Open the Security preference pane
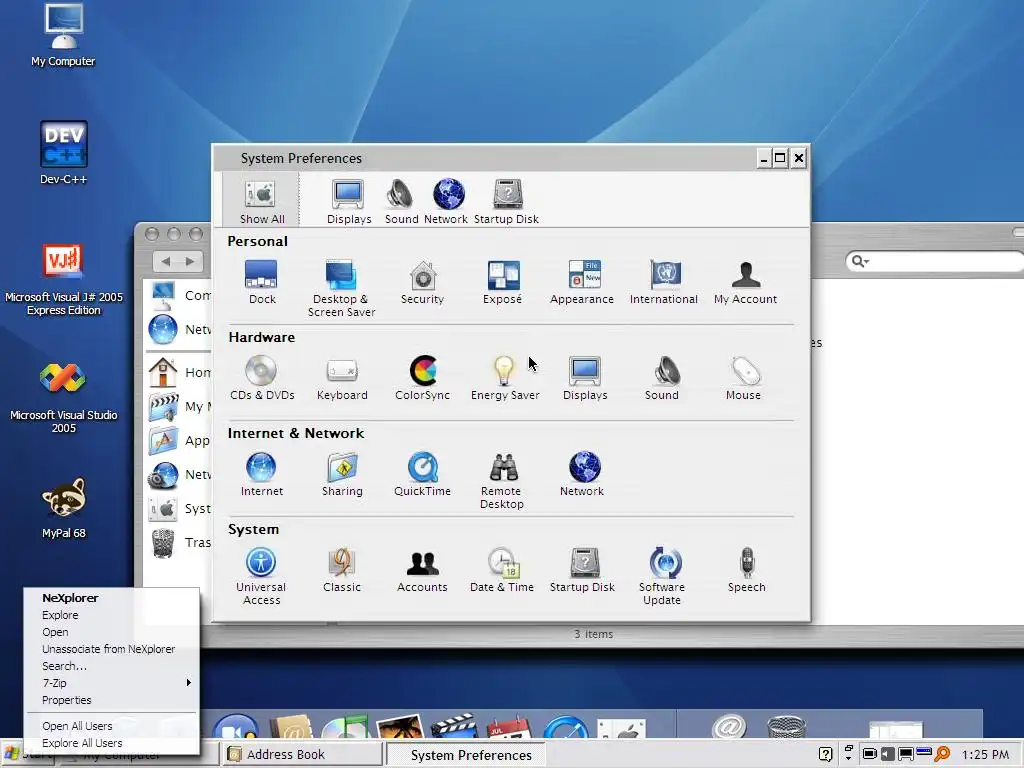This screenshot has height=768, width=1024. pyautogui.click(x=423, y=281)
